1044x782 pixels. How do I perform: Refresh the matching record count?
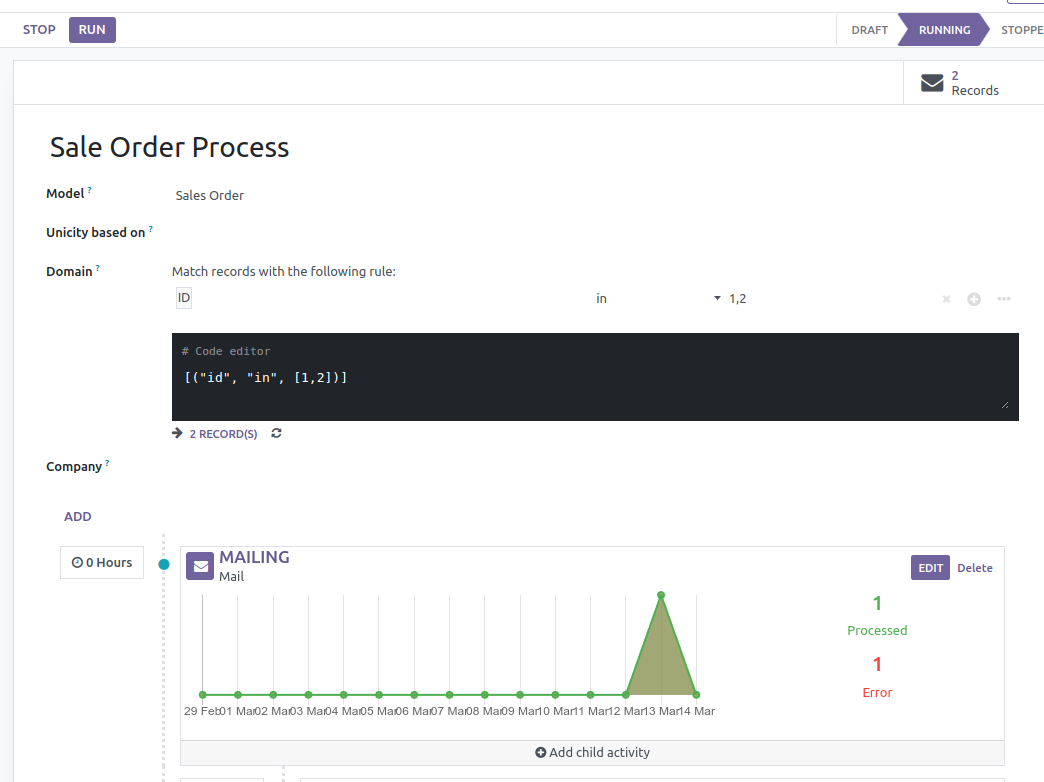(x=277, y=434)
